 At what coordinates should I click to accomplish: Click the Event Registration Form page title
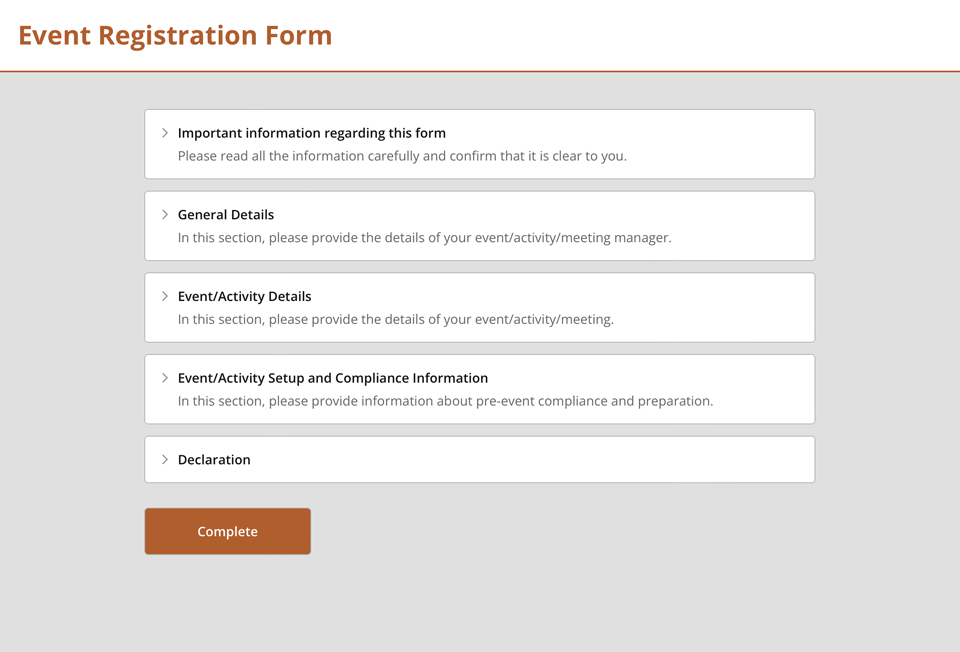pyautogui.click(x=175, y=36)
